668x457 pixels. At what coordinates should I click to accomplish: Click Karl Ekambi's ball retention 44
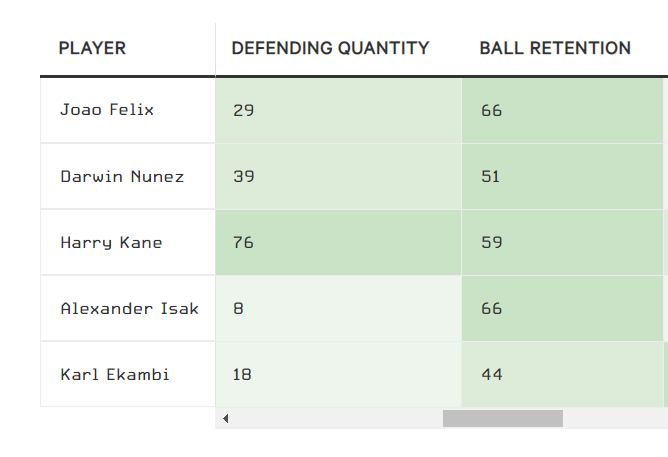pos(491,374)
